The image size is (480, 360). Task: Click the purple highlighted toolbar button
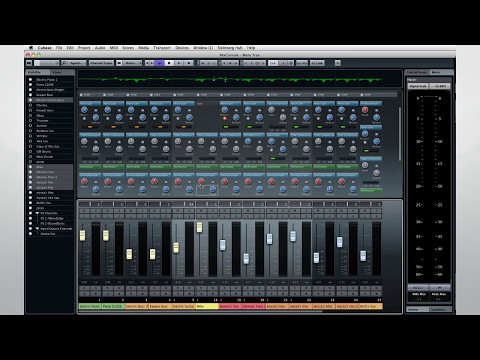coord(159,63)
